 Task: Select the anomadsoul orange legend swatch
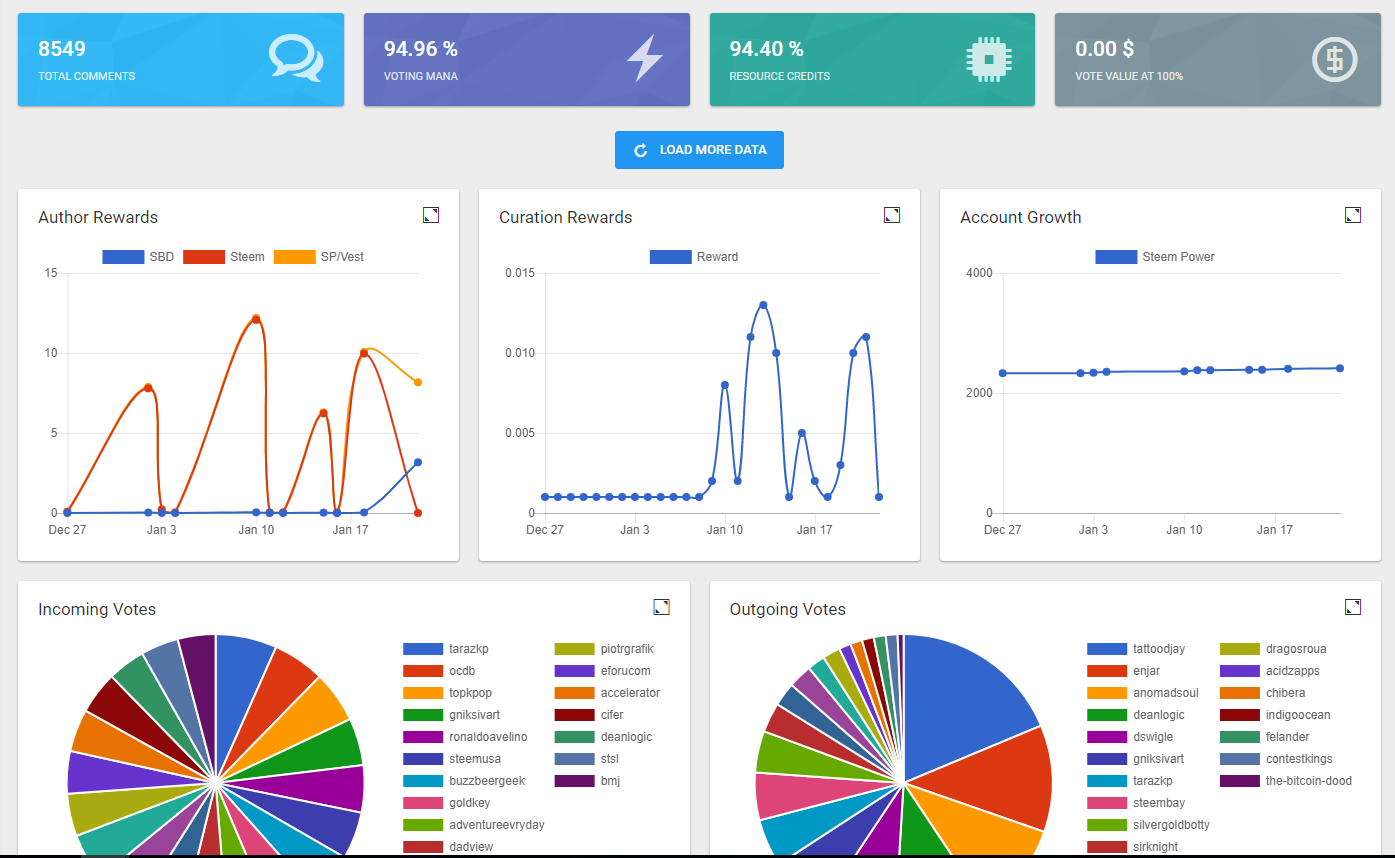click(x=1107, y=693)
